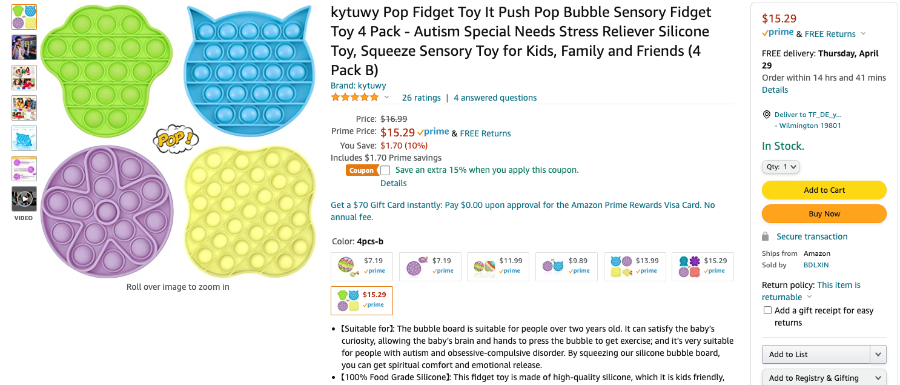Tick the 15% coupon checkbox
Viewport: 900px width, 385px height.
(x=385, y=170)
